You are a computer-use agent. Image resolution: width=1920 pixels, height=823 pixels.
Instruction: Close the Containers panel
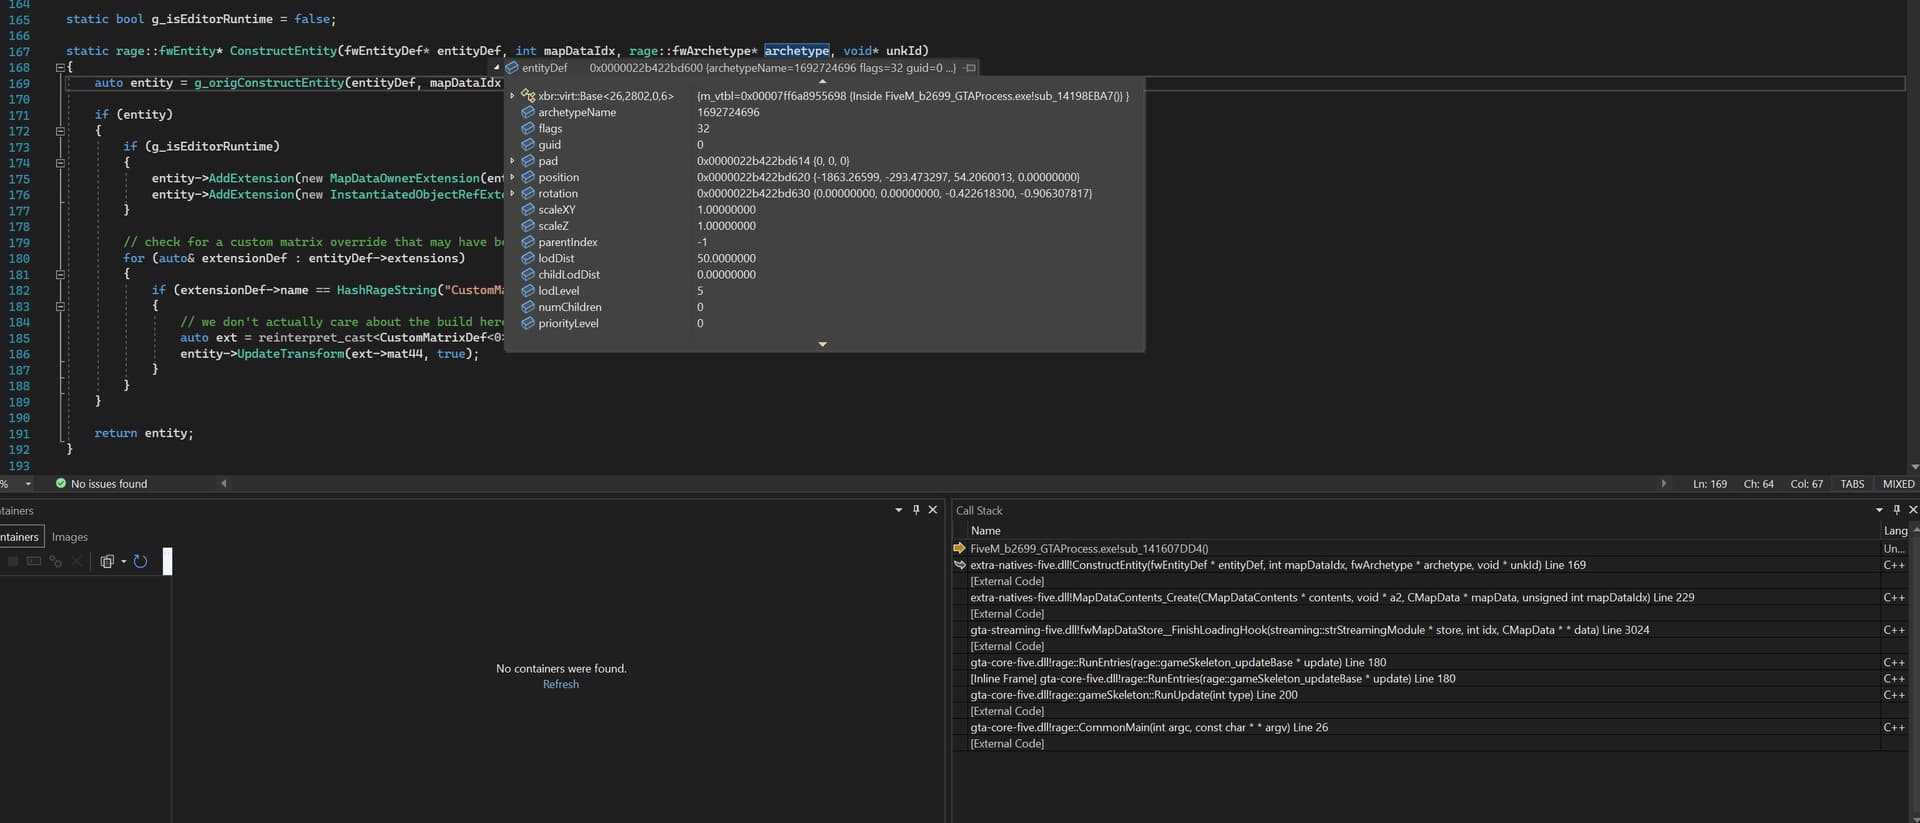point(933,510)
